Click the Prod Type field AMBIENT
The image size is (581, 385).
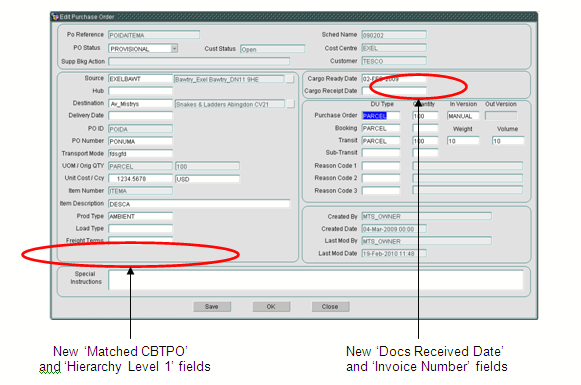pos(140,216)
